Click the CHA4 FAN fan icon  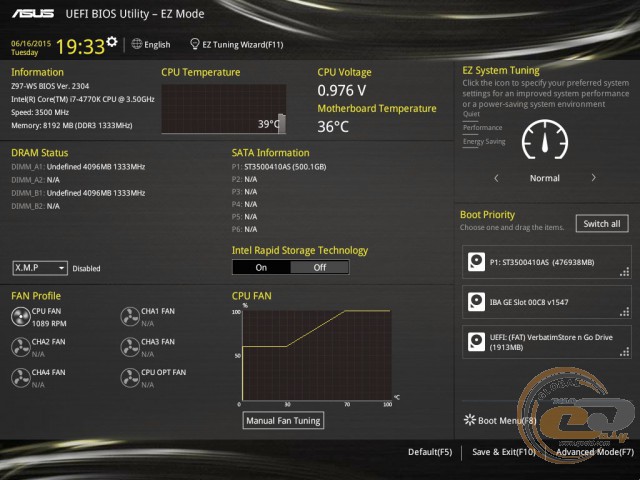[x=20, y=378]
